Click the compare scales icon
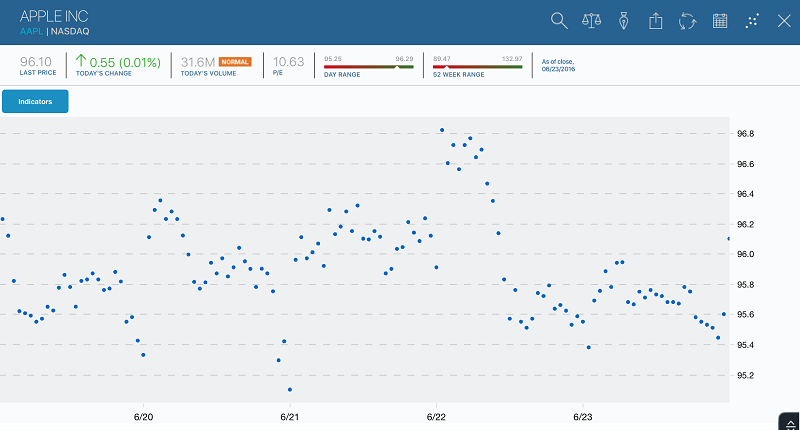Viewport: 800px width, 430px height. tap(591, 21)
